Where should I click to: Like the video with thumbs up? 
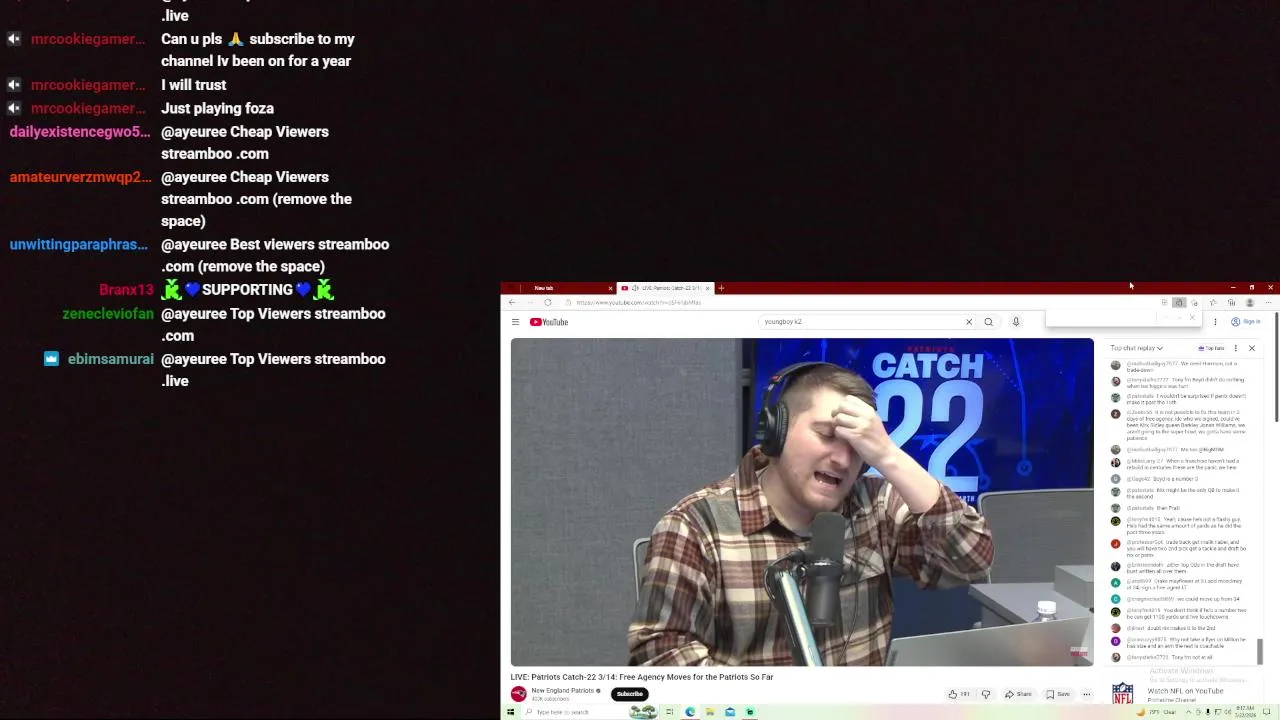(961, 694)
